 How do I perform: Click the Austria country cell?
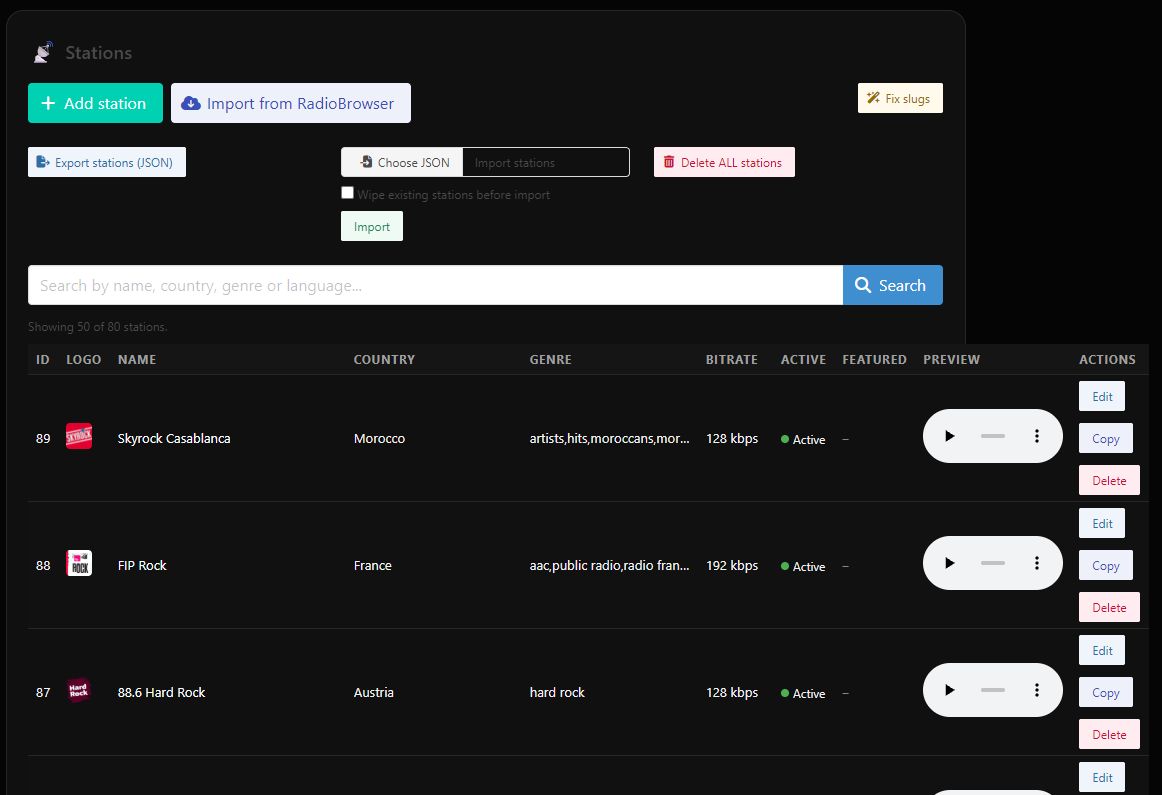(374, 692)
